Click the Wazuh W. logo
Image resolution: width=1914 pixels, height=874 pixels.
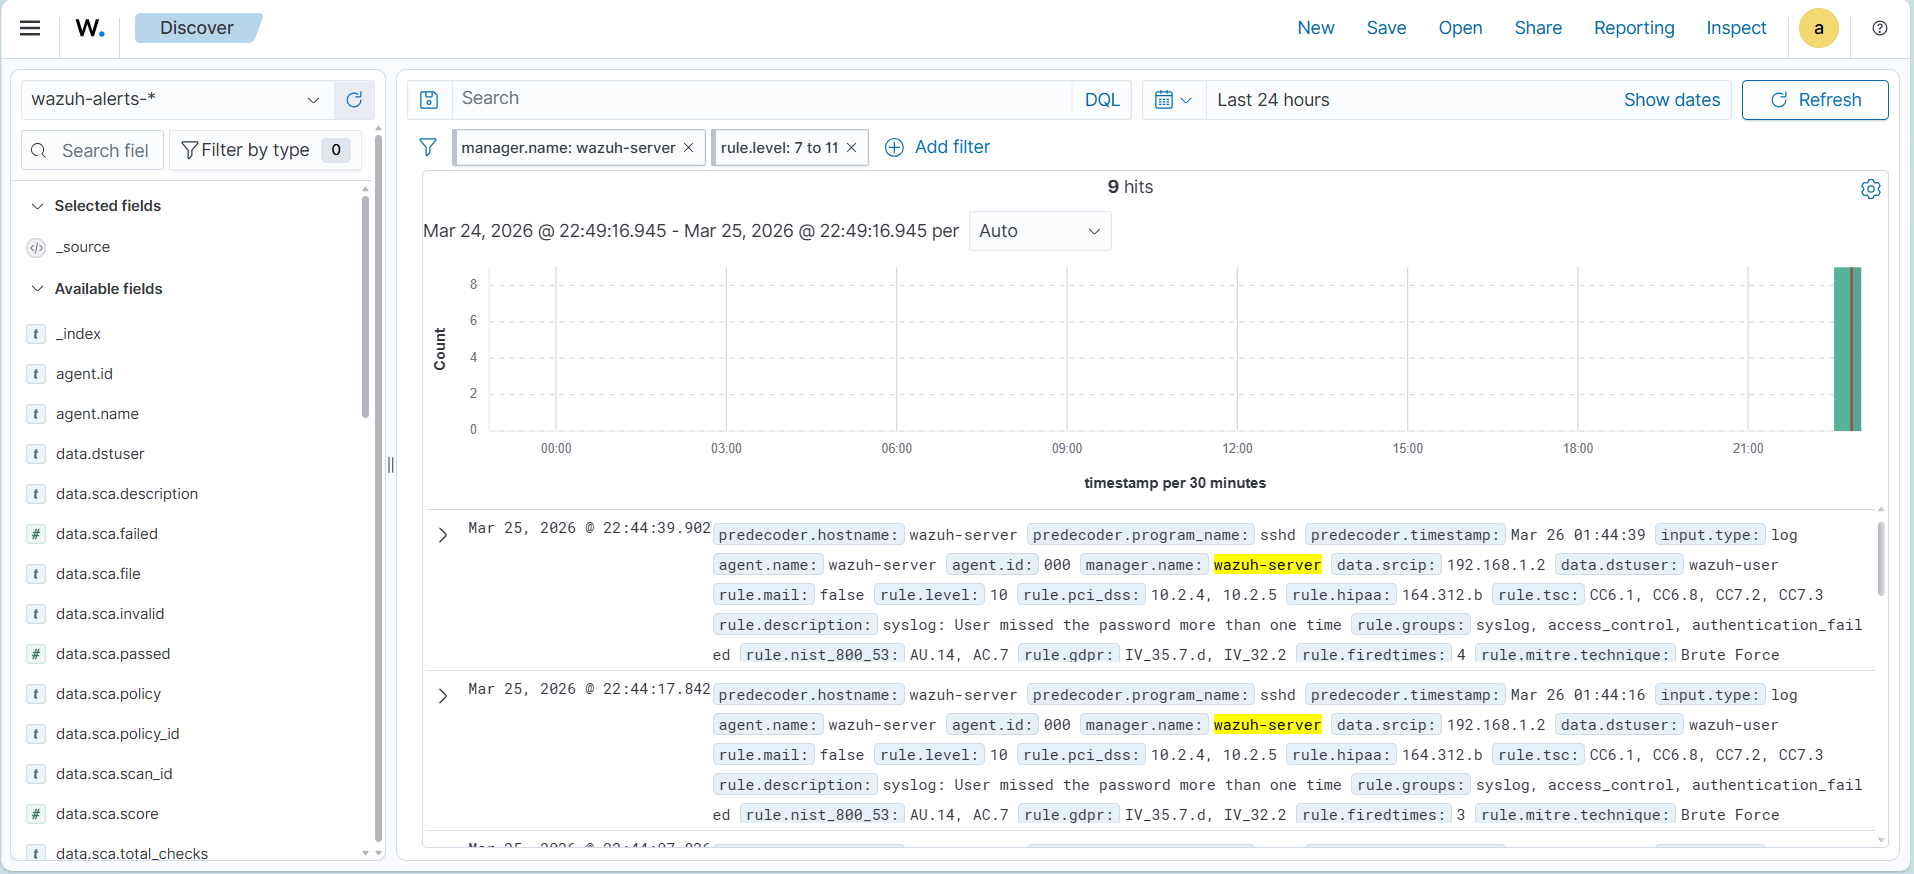(x=90, y=28)
